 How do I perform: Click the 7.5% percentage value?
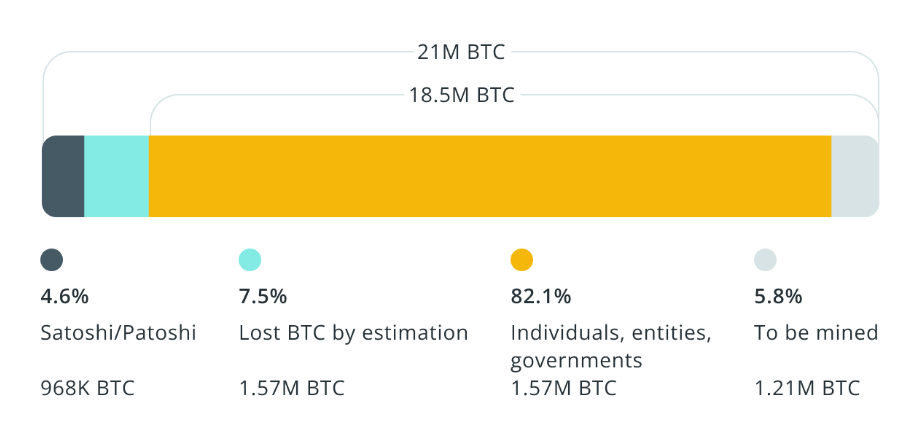pos(263,296)
